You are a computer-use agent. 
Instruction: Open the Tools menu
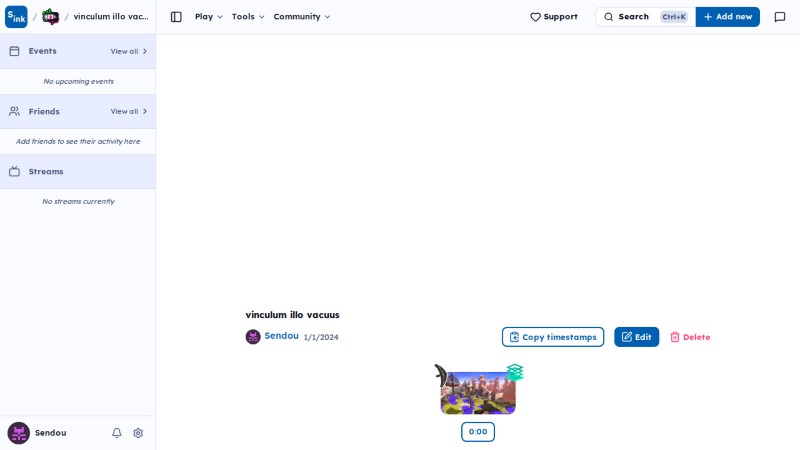coord(248,16)
